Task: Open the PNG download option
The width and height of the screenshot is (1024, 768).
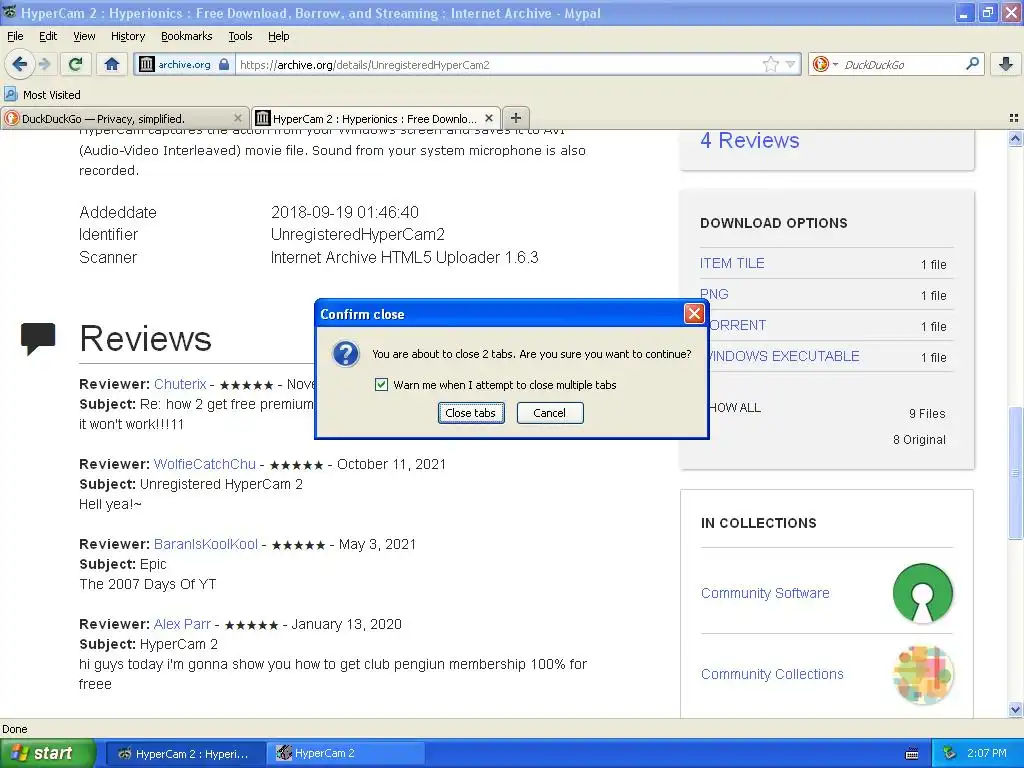Action: tap(714, 294)
